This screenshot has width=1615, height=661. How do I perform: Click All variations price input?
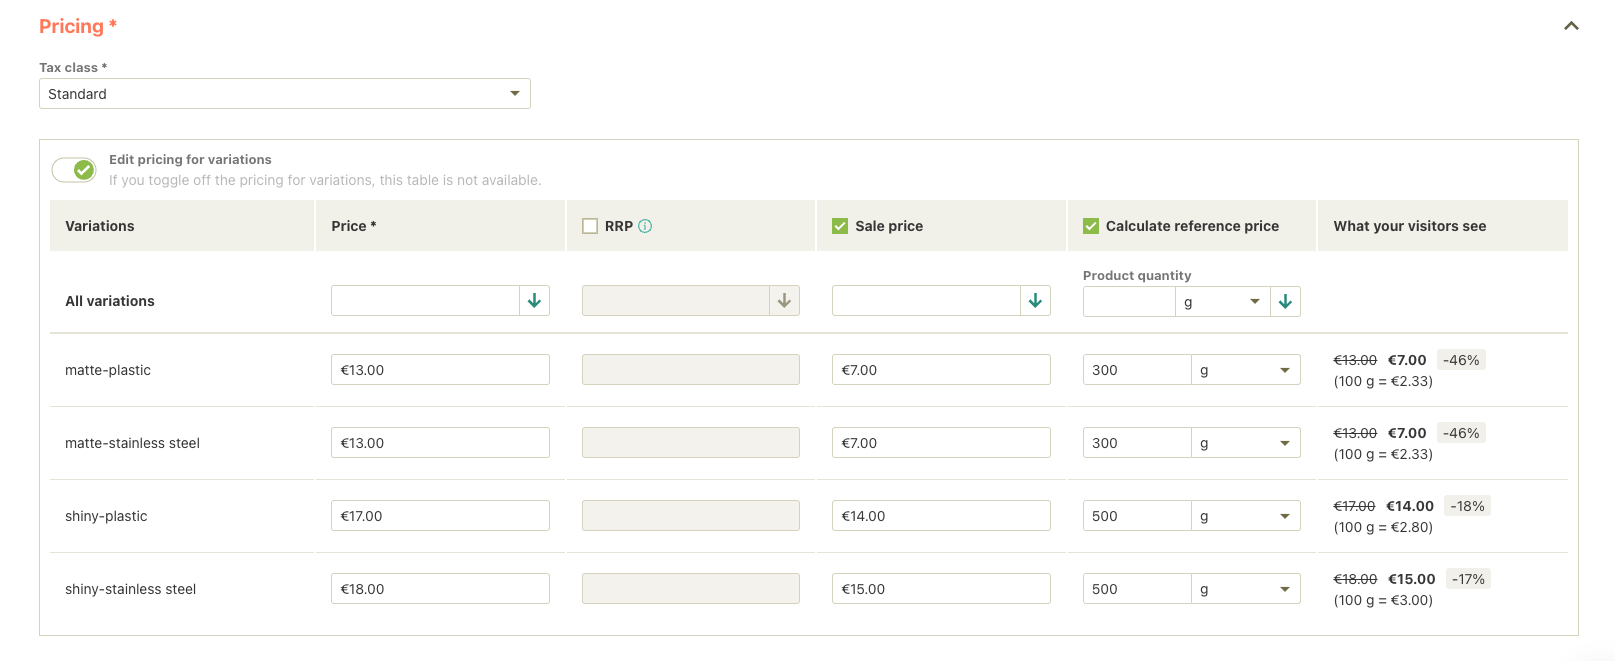(x=425, y=301)
